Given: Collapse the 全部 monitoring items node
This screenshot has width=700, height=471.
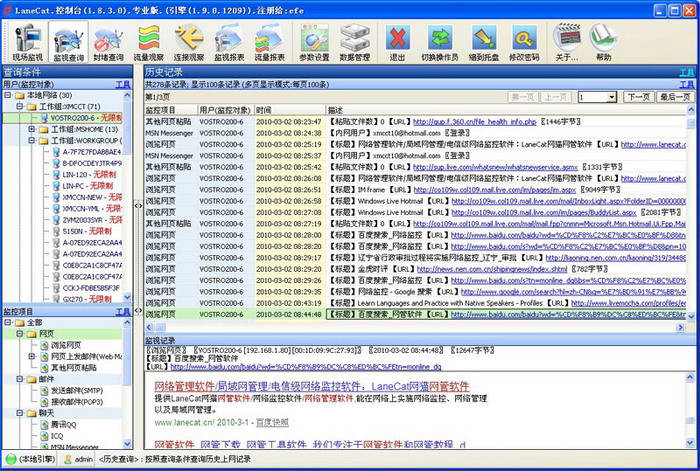Looking at the screenshot, I should (8, 322).
